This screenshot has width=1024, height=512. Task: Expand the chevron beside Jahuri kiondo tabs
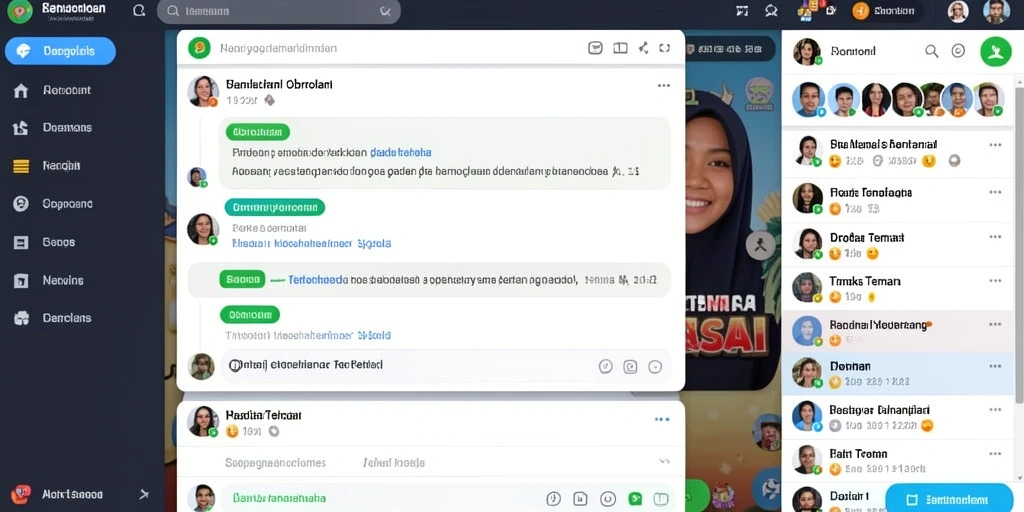(x=664, y=461)
